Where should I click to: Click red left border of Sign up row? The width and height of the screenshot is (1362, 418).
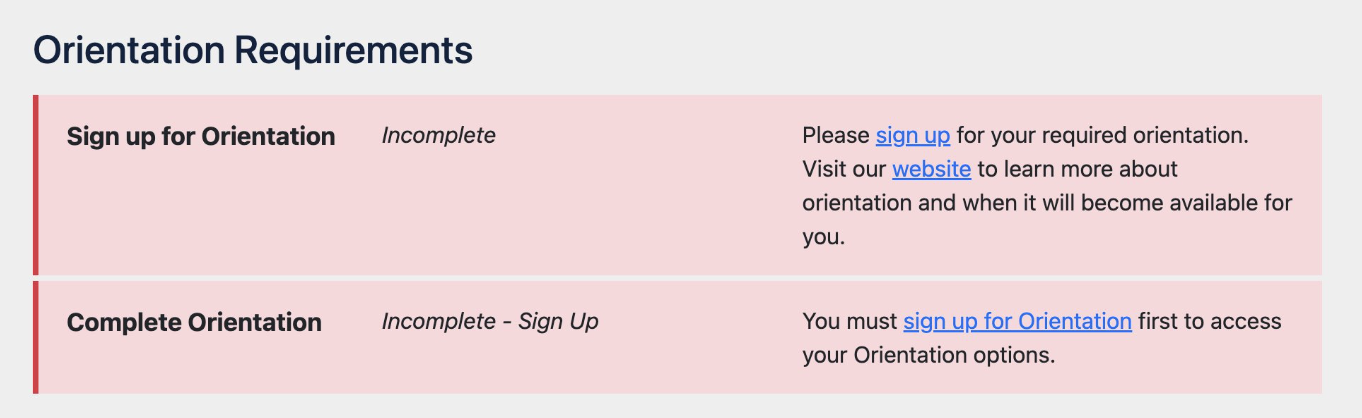[36, 185]
